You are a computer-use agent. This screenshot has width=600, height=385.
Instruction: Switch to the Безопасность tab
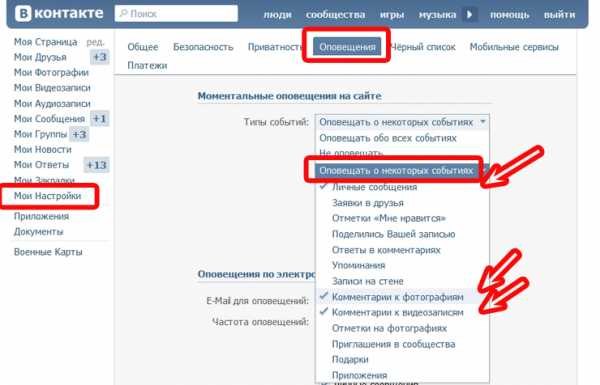coord(203,47)
